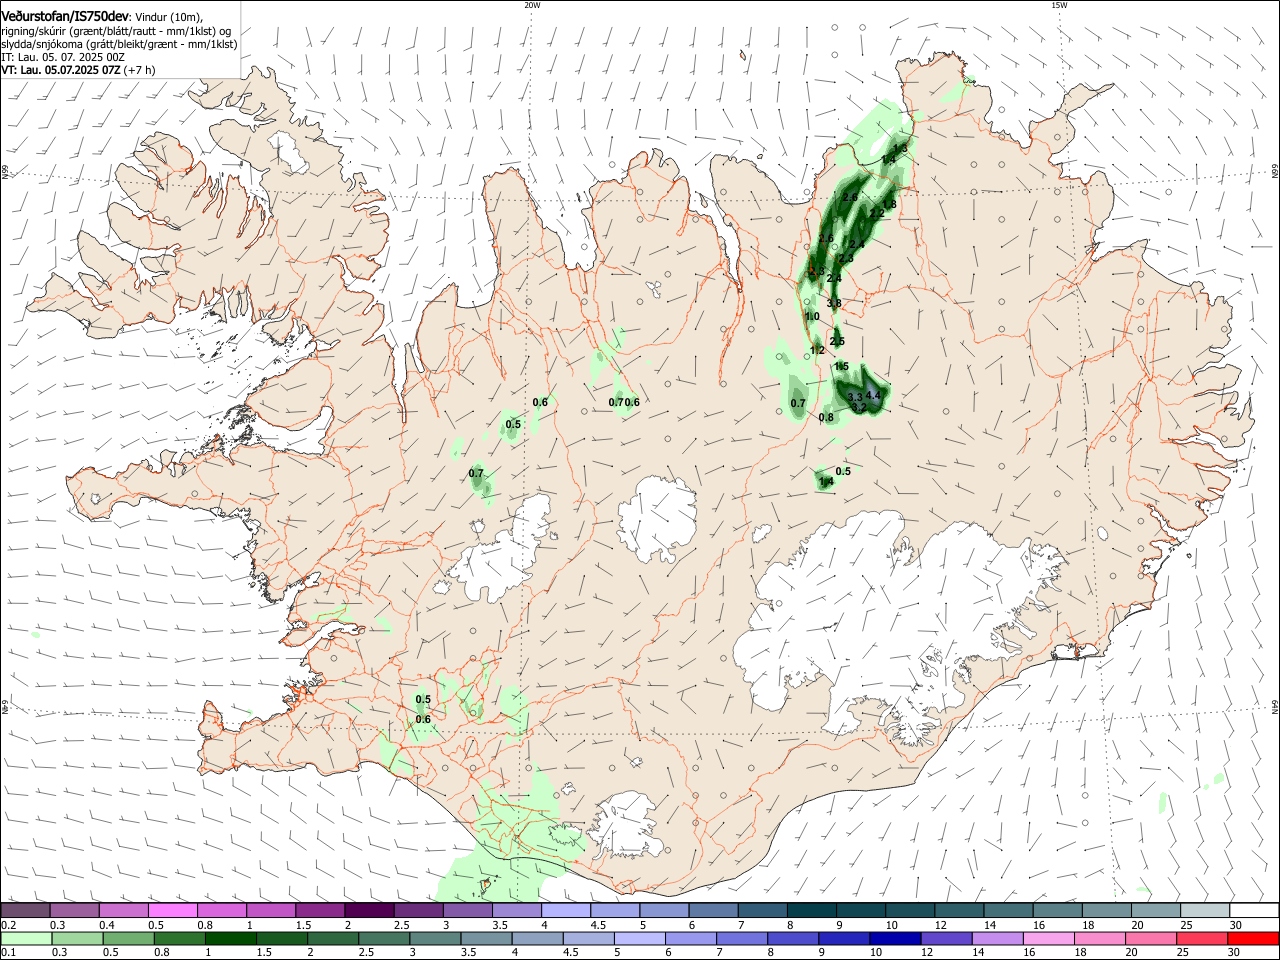1280x960 pixels.
Task: Click the bottom legend row swatch labeled 6
Action: pos(690,938)
